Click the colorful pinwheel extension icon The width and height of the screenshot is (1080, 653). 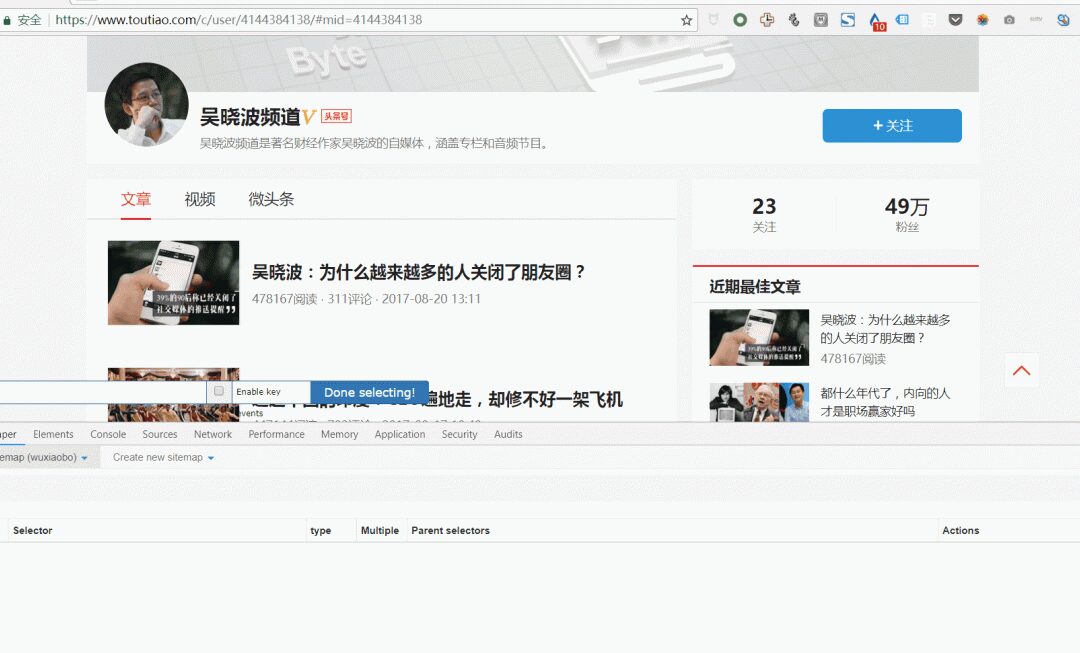click(982, 20)
